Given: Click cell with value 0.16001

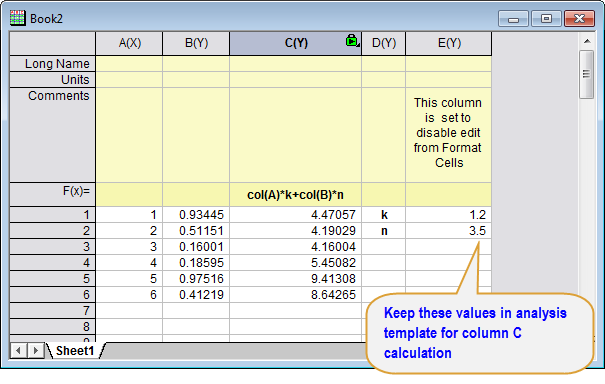Looking at the screenshot, I should click(196, 247).
